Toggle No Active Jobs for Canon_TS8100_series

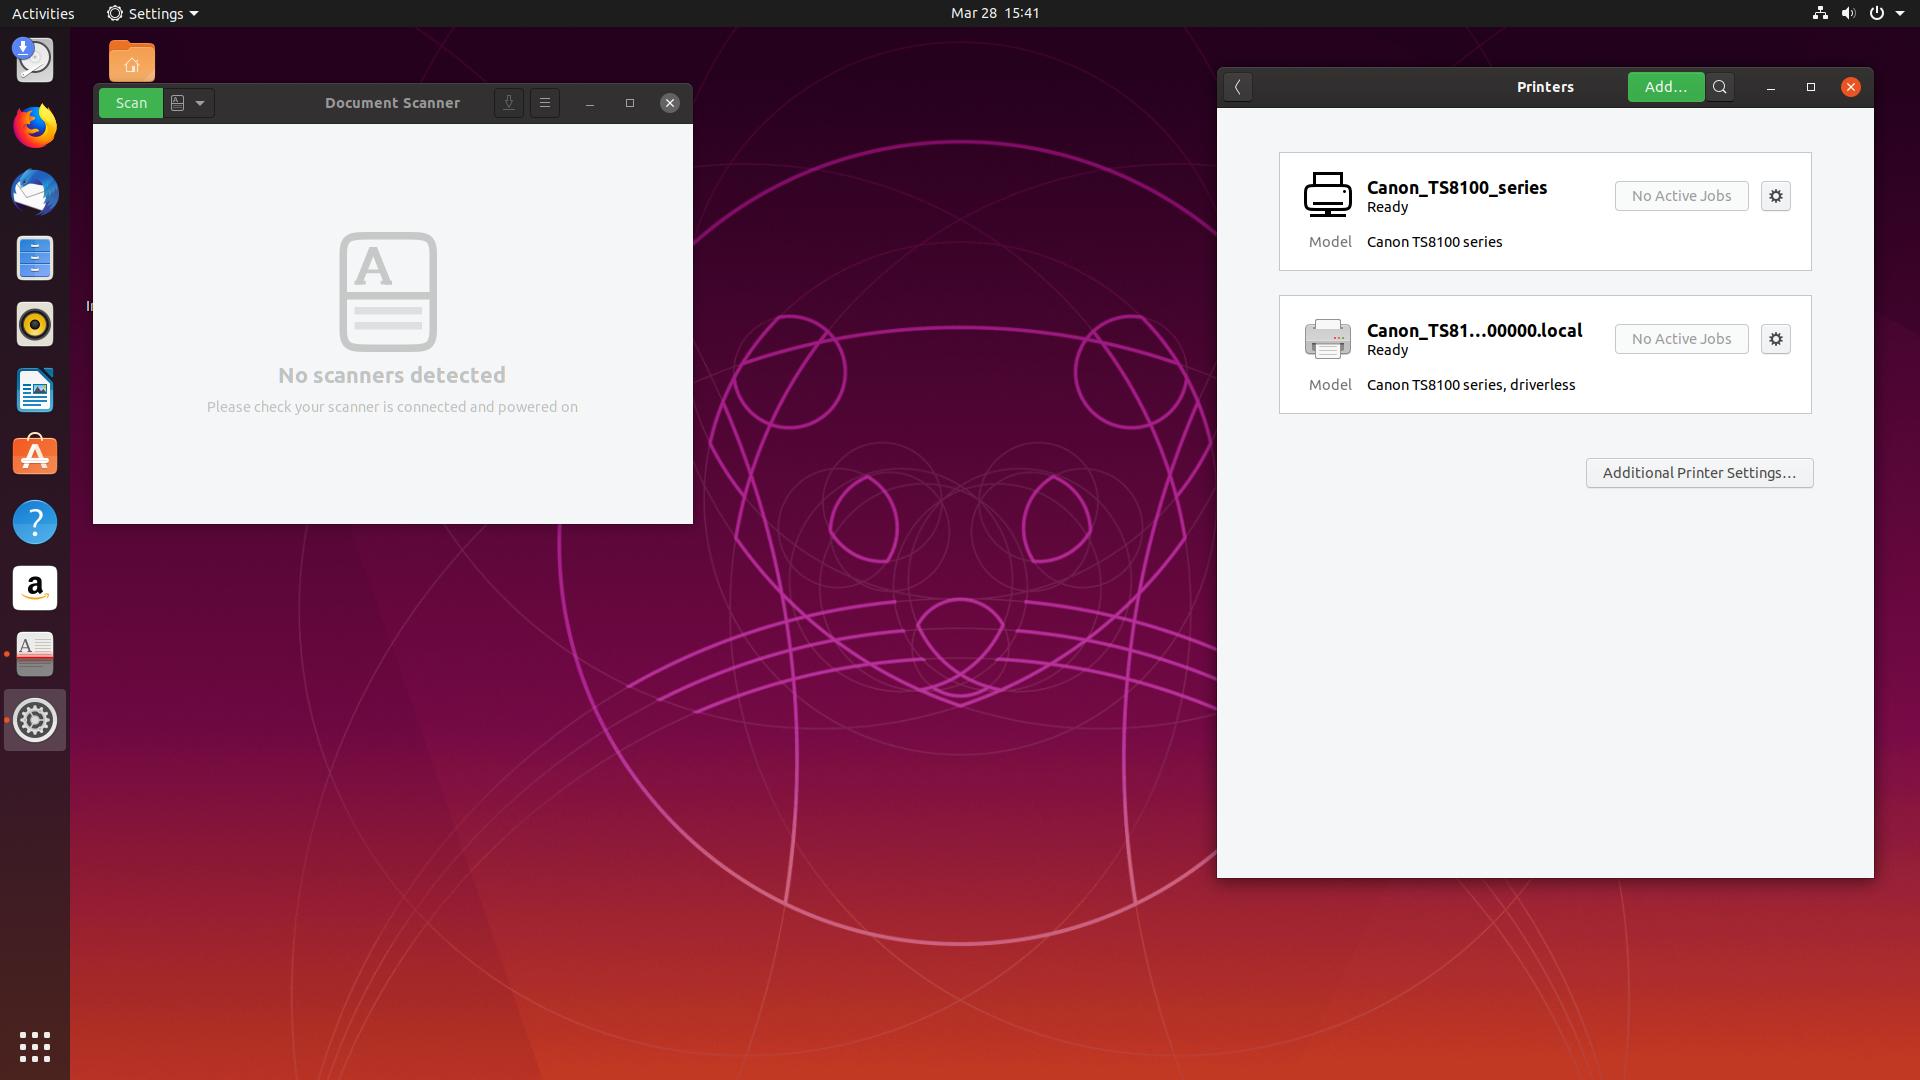point(1680,195)
